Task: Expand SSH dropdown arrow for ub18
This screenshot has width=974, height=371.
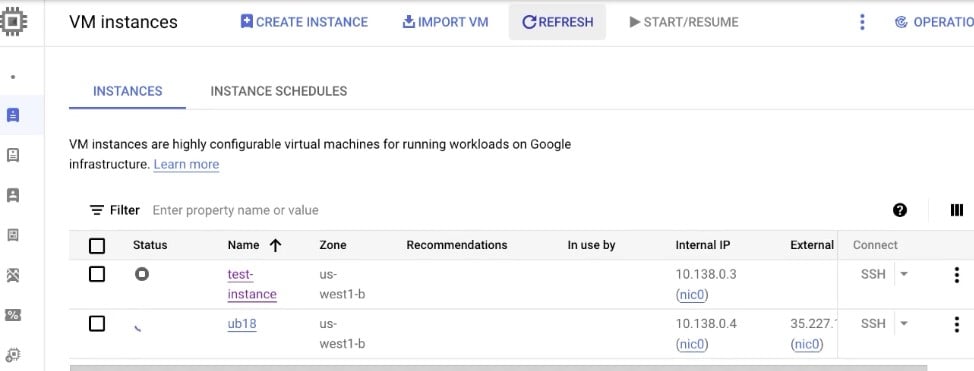Action: click(x=904, y=323)
